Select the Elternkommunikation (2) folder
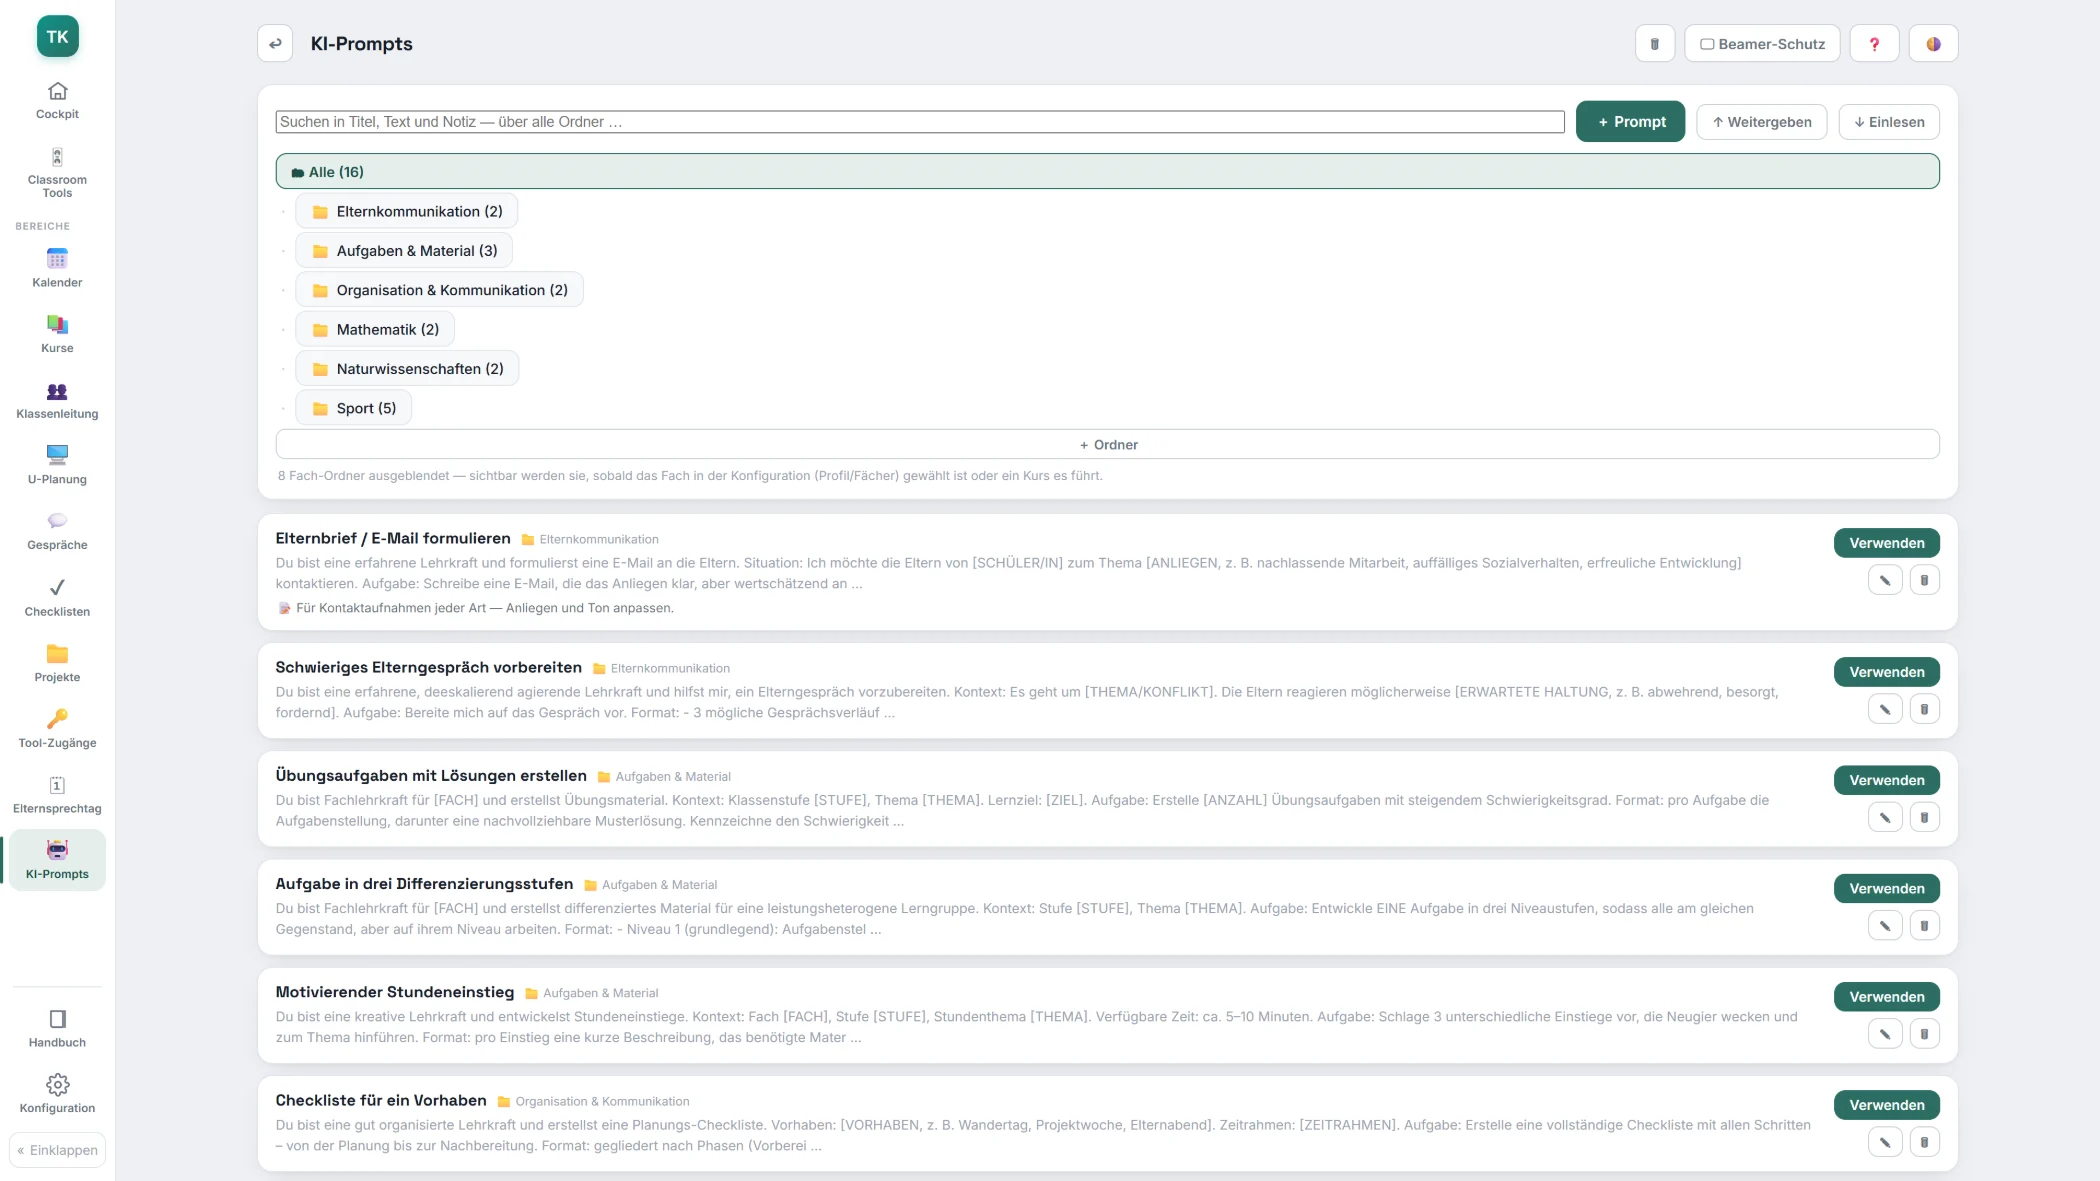 pyautogui.click(x=406, y=211)
